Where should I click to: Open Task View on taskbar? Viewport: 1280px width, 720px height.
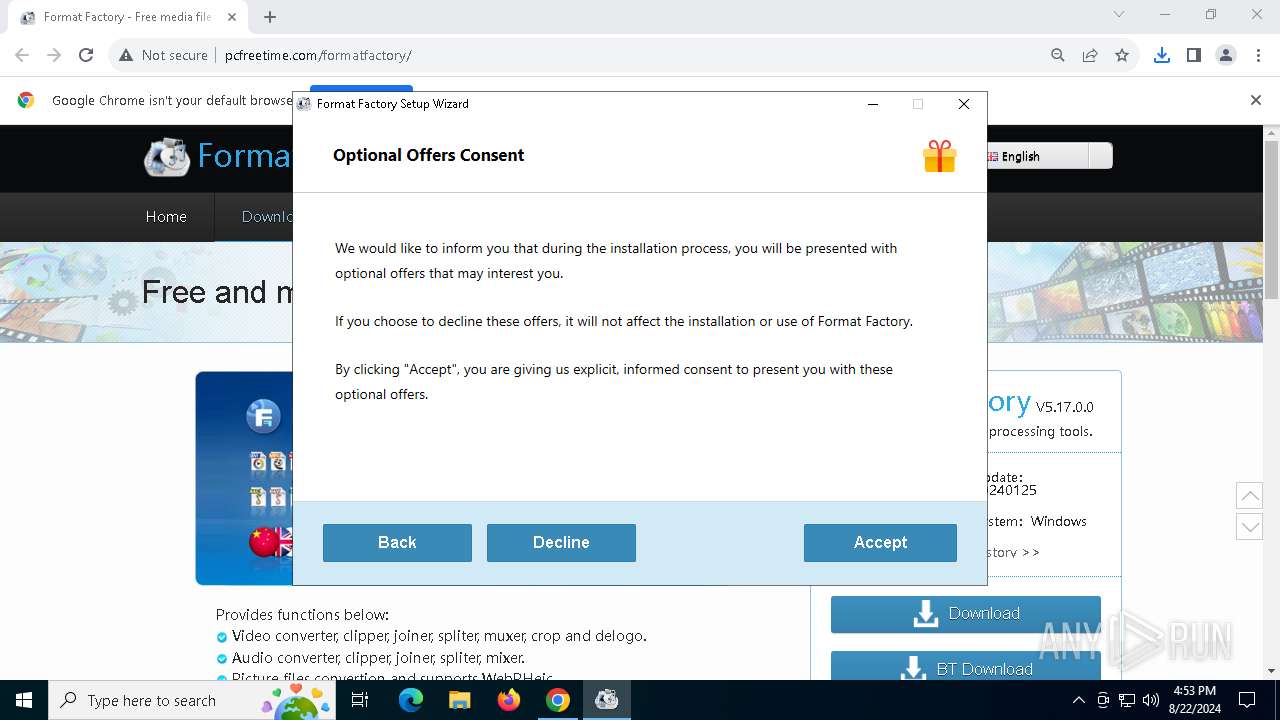360,700
